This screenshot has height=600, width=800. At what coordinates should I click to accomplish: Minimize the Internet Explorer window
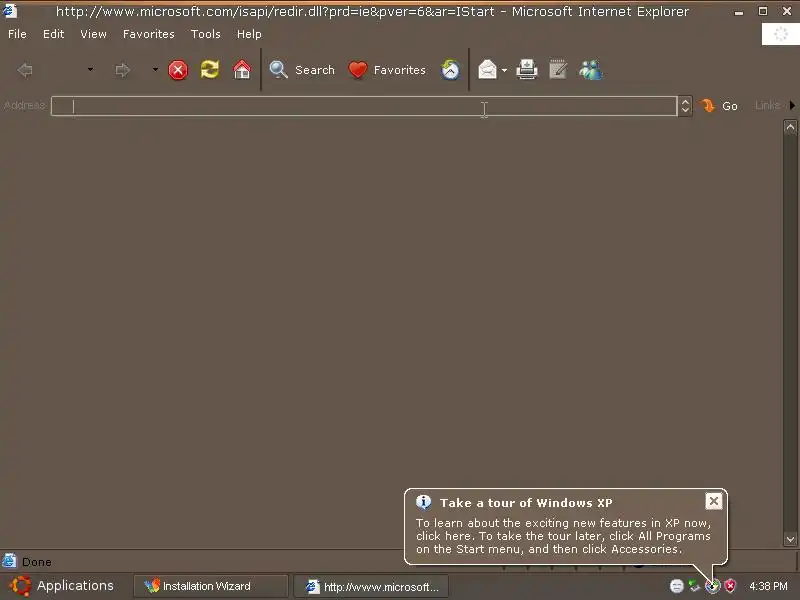739,11
